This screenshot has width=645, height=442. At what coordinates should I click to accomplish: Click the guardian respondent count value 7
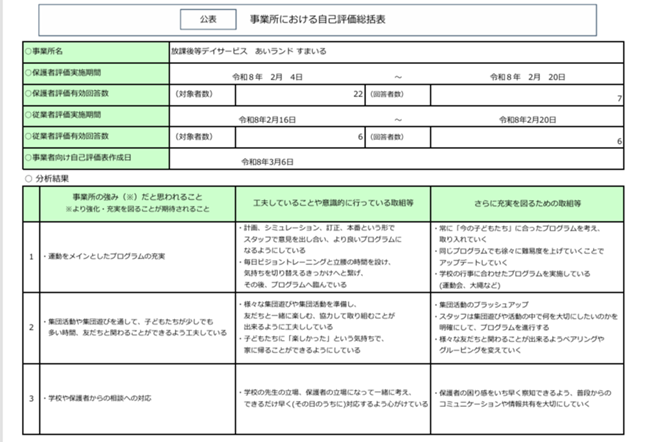[620, 98]
